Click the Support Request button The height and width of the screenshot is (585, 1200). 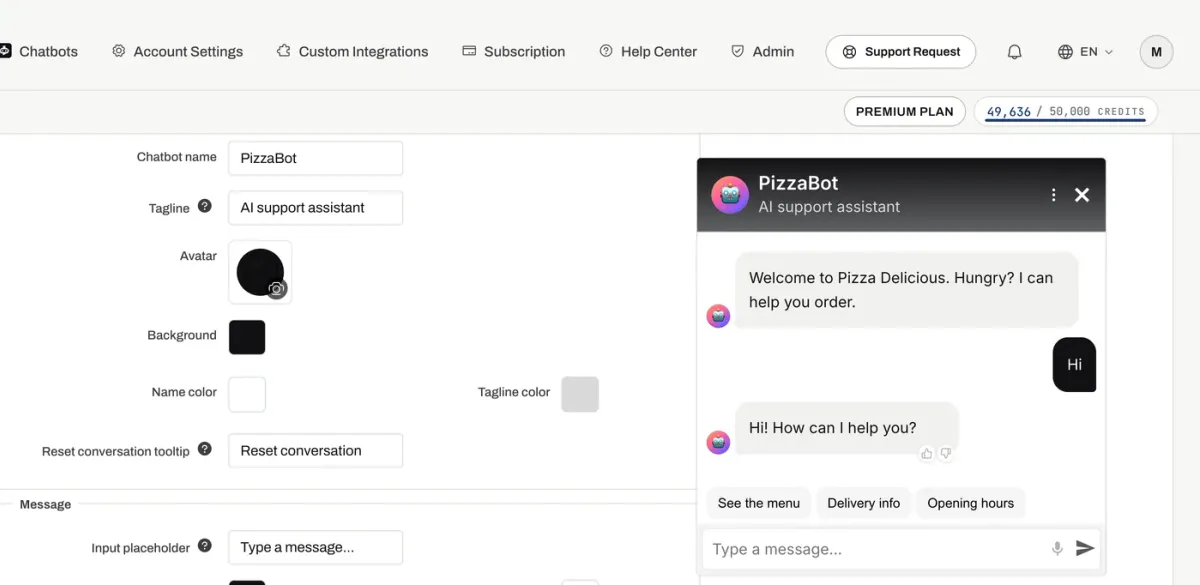point(900,52)
